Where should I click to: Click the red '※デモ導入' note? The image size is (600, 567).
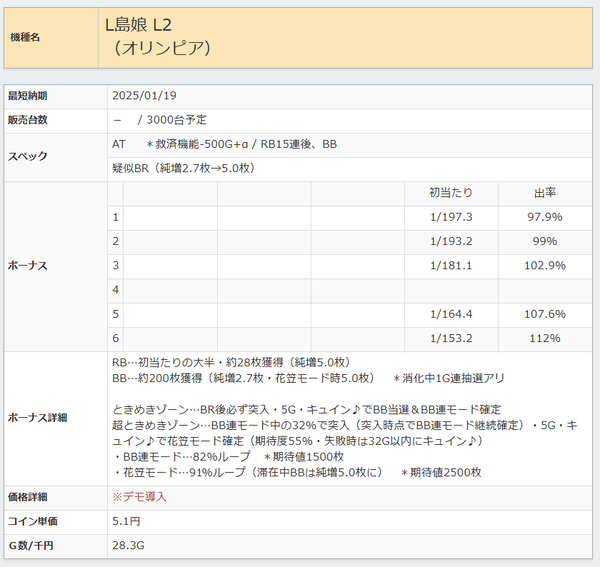tap(139, 497)
